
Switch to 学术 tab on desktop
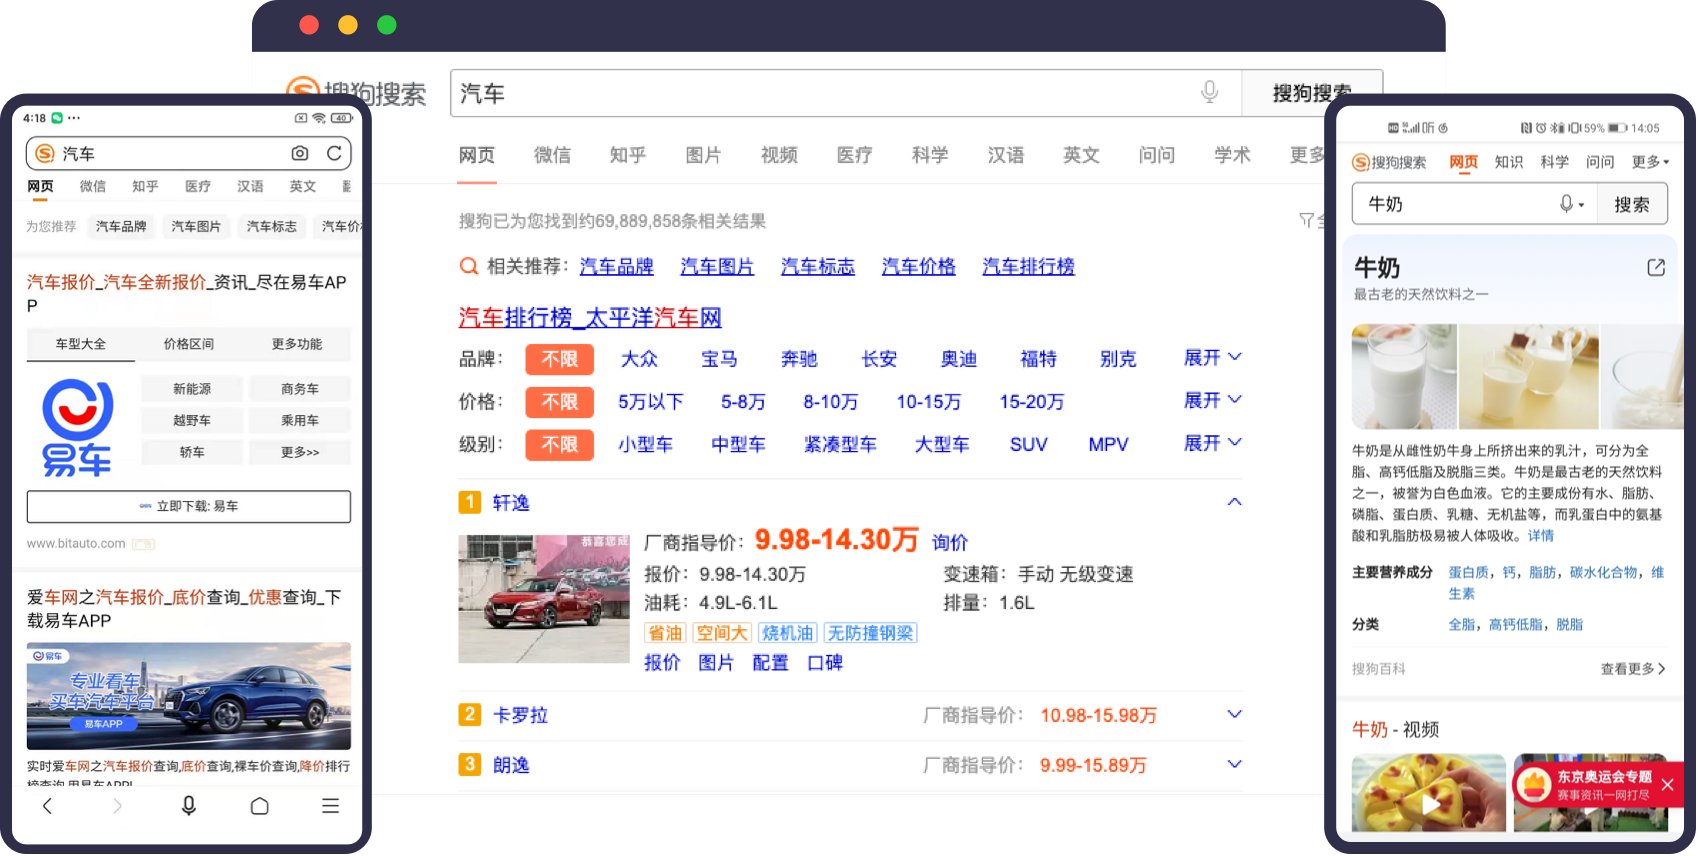click(x=1232, y=155)
